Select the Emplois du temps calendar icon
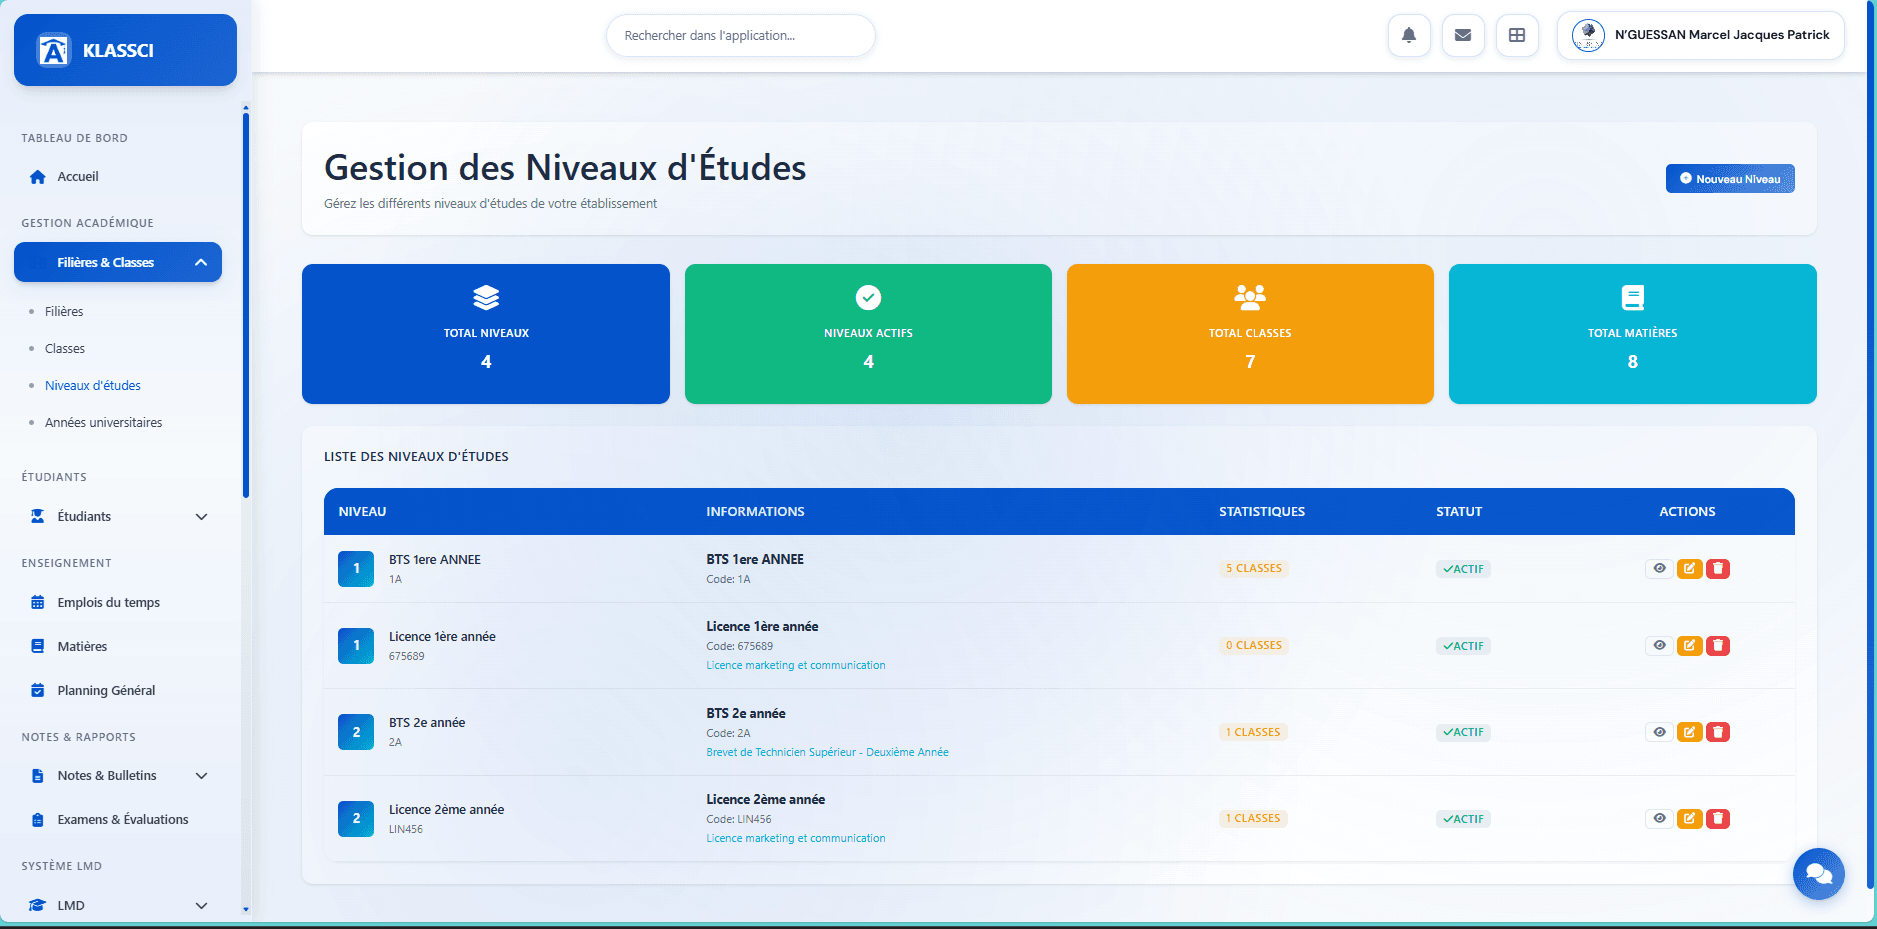The image size is (1877, 929). click(x=37, y=602)
